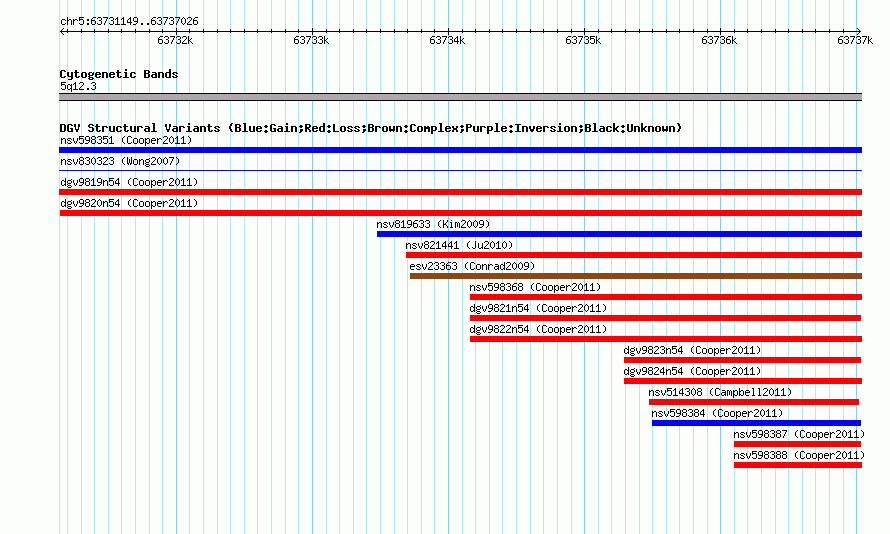This screenshot has width=890, height=534.
Task: Click the Cytogenetic Bands track title
Action: (119, 74)
